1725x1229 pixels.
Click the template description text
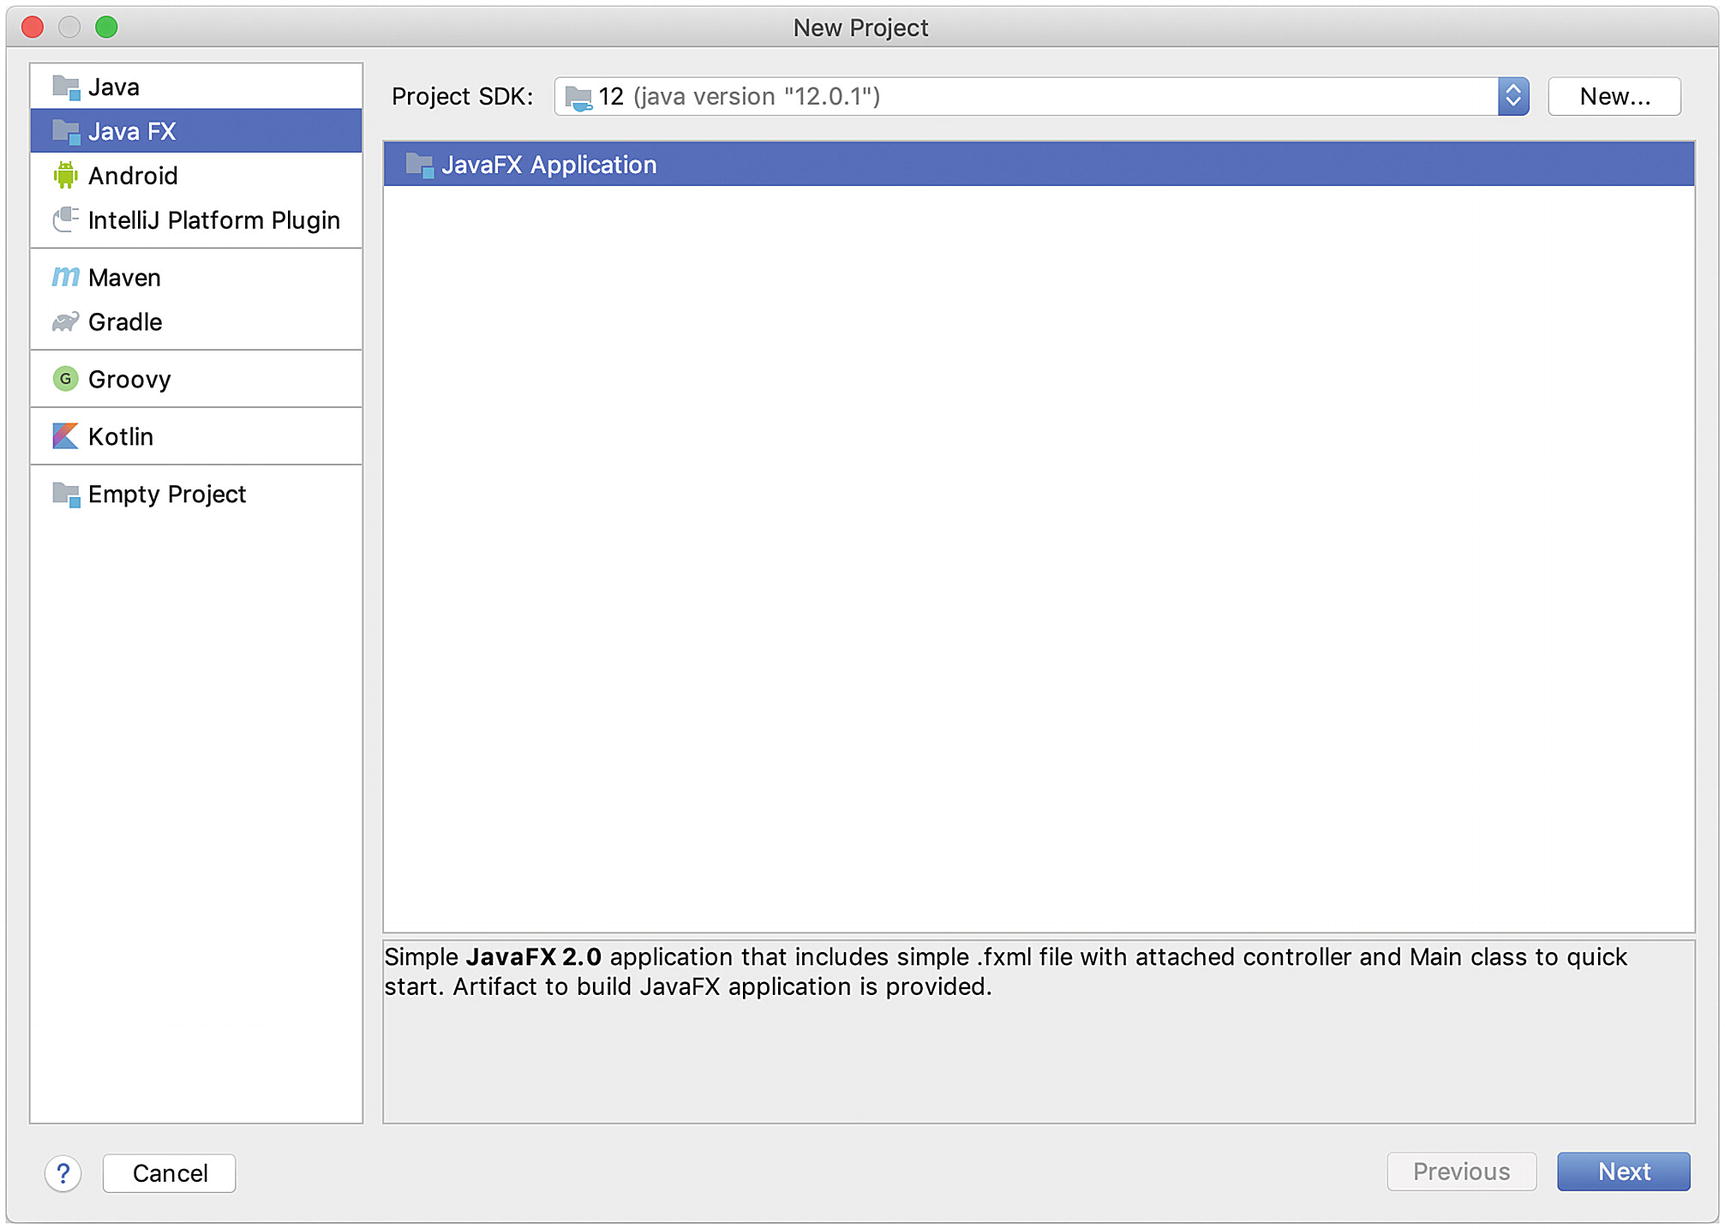point(1005,972)
